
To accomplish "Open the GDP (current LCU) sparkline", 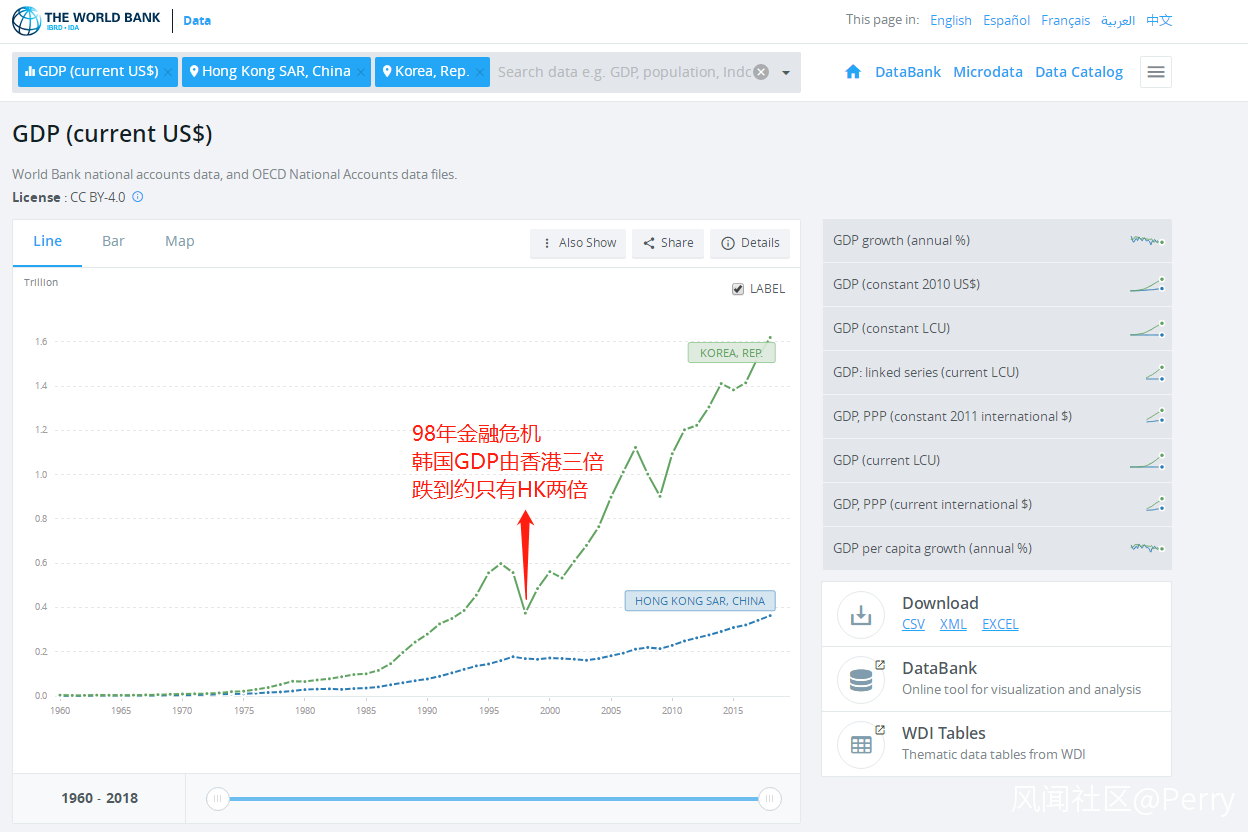I will (1147, 460).
